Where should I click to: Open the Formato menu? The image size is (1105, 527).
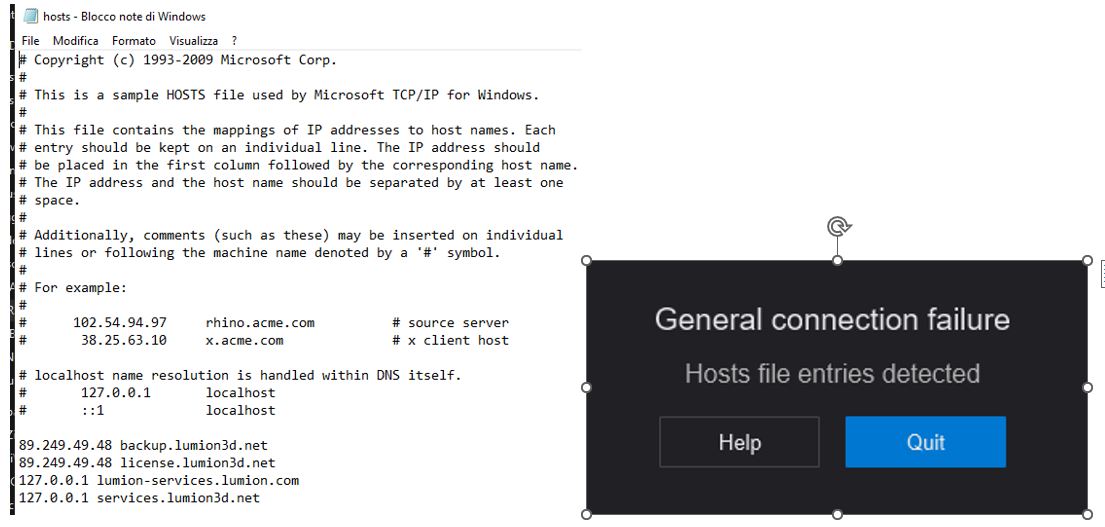pos(134,41)
